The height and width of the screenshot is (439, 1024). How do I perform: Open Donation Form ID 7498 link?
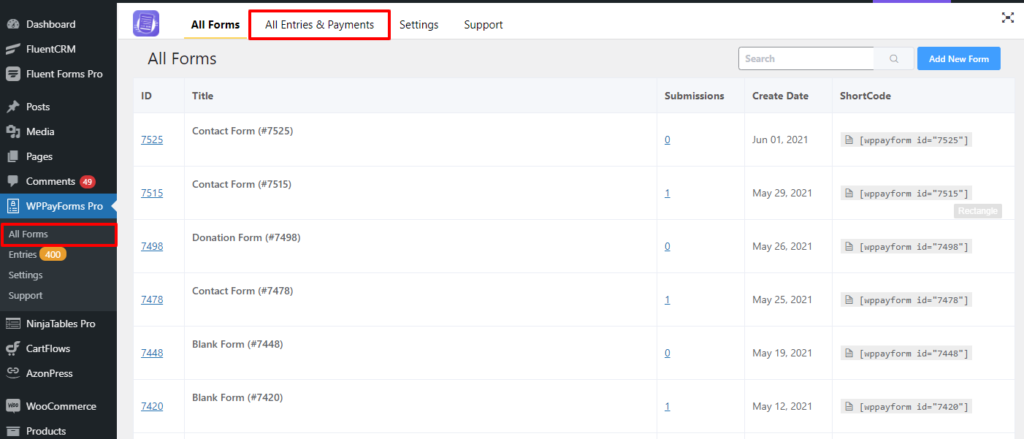tap(151, 247)
